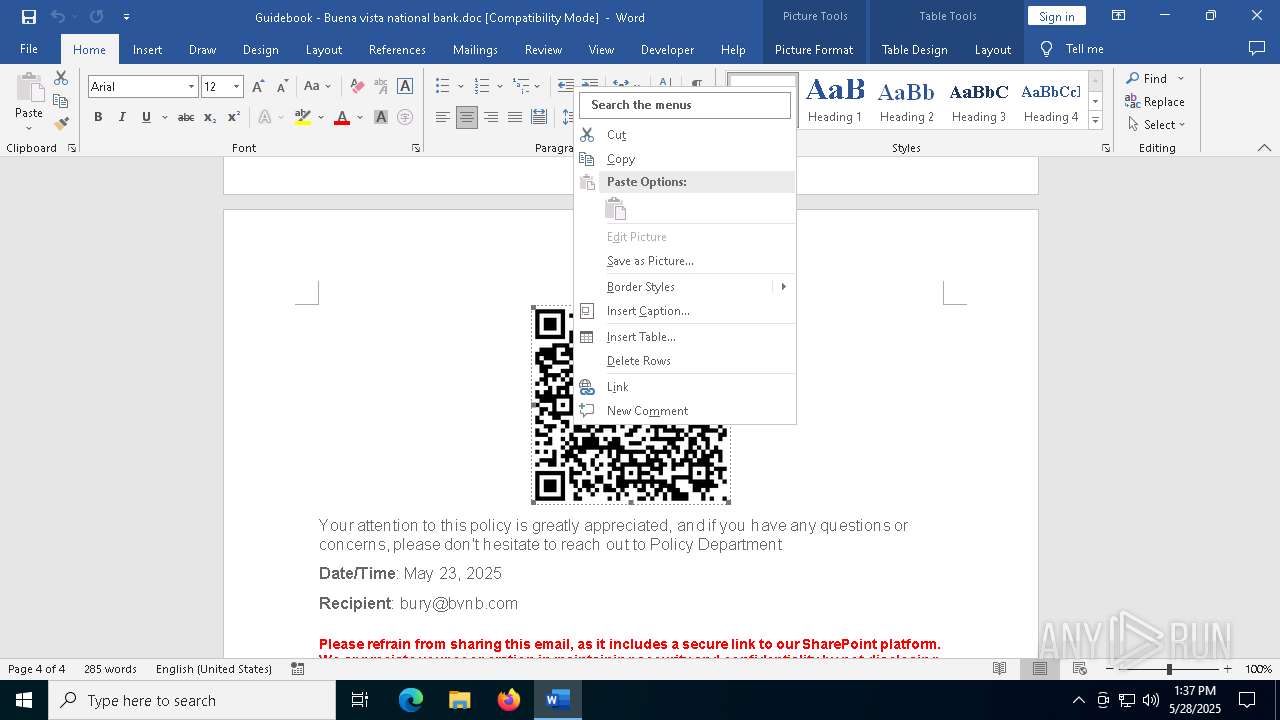Image resolution: width=1280 pixels, height=720 pixels.
Task: Toggle Bold formatting
Action: point(98,117)
